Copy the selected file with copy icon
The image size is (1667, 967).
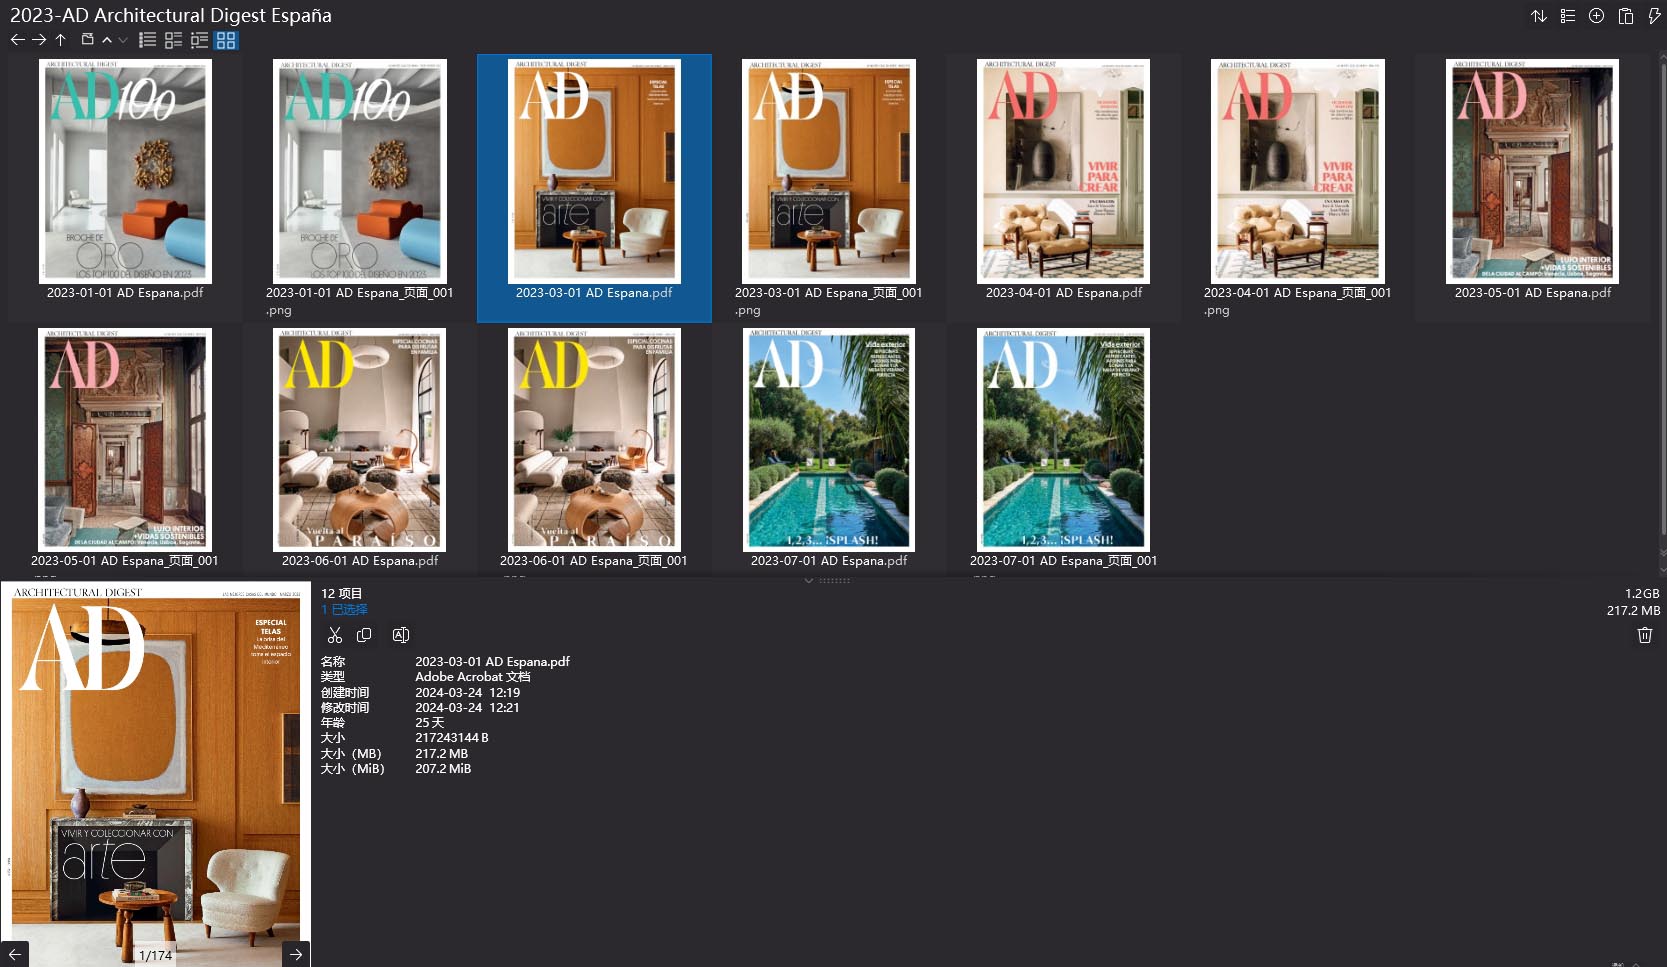click(364, 635)
